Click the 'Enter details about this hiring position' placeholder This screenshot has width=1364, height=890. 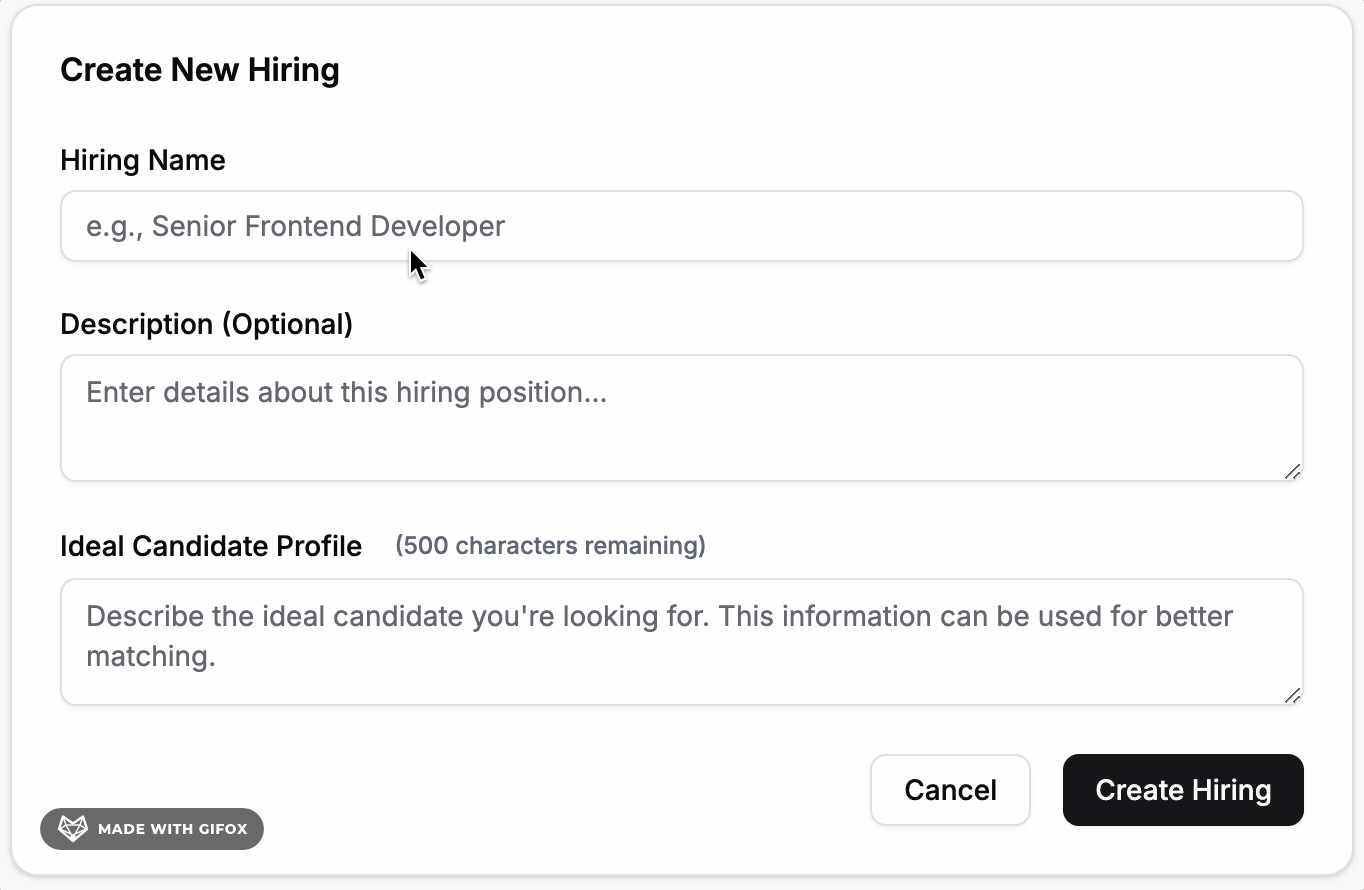point(346,392)
